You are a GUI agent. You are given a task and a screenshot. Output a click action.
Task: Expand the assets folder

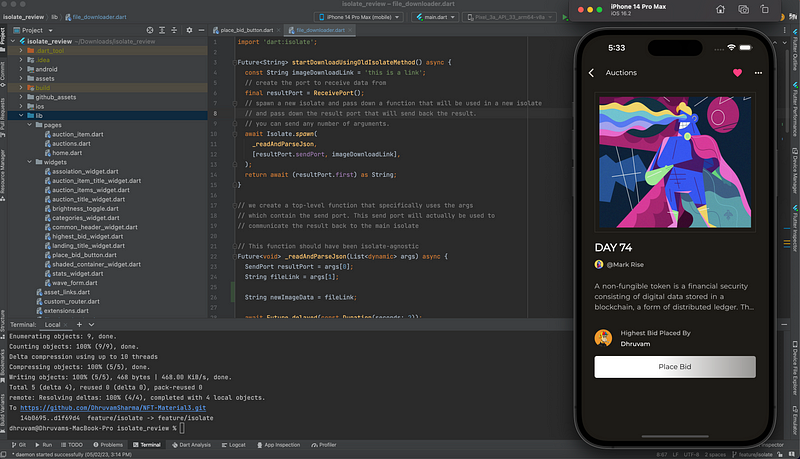(21, 79)
